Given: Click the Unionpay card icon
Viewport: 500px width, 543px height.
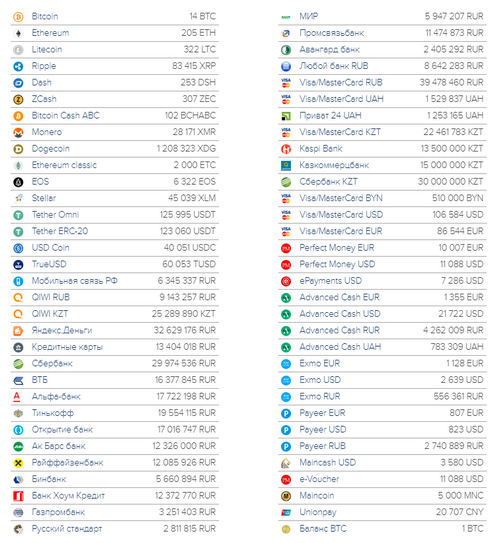Looking at the screenshot, I should click(x=286, y=513).
